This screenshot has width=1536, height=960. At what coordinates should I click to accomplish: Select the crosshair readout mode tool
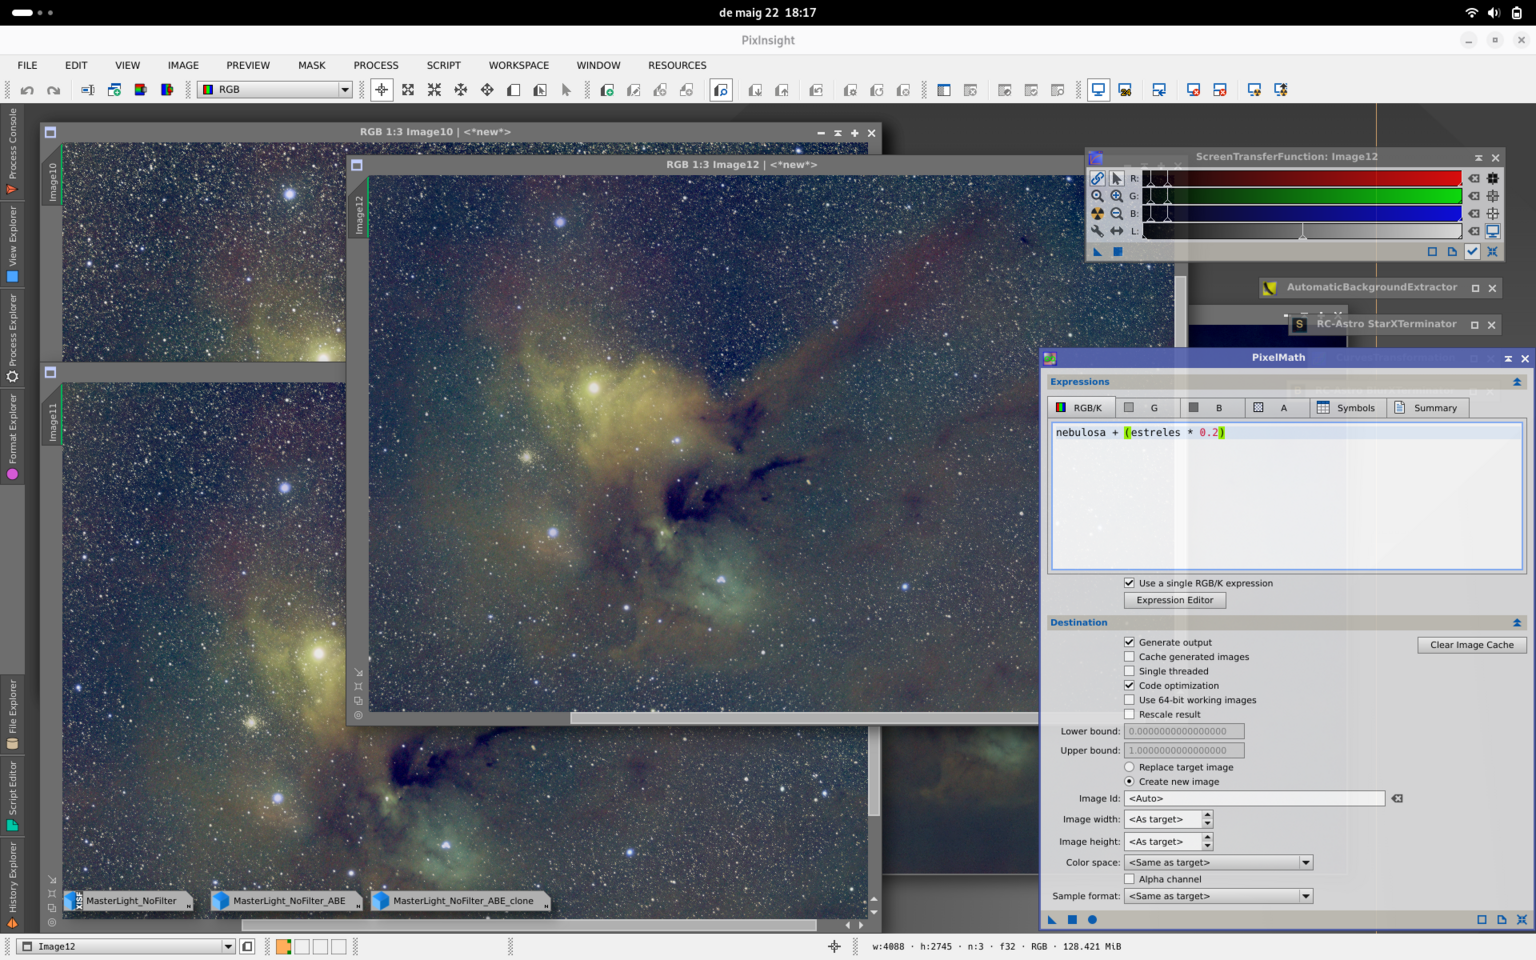point(381,90)
